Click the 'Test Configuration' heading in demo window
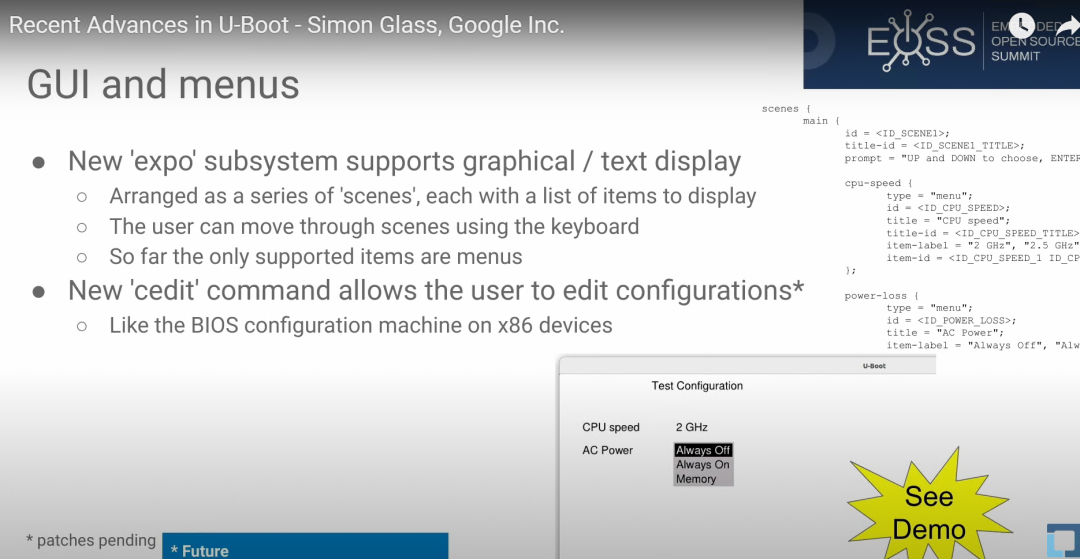The image size is (1080, 559). click(x=697, y=386)
